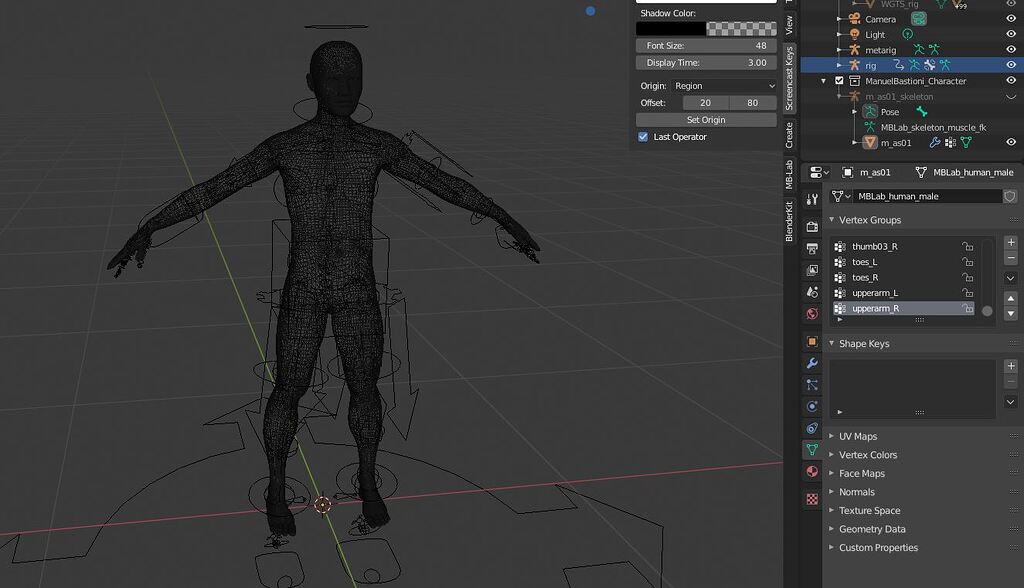The image size is (1024, 588).
Task: Open the mesh data browse dropdown
Action: (x=840, y=196)
